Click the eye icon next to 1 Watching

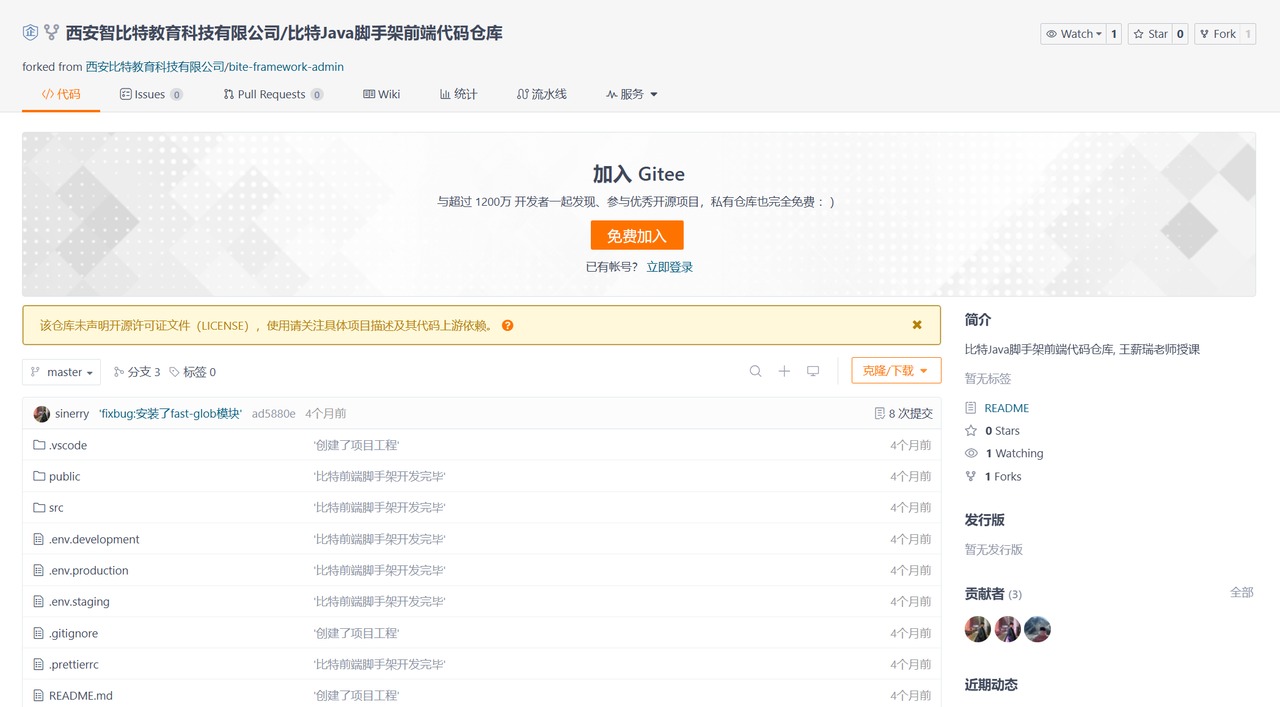[971, 453]
